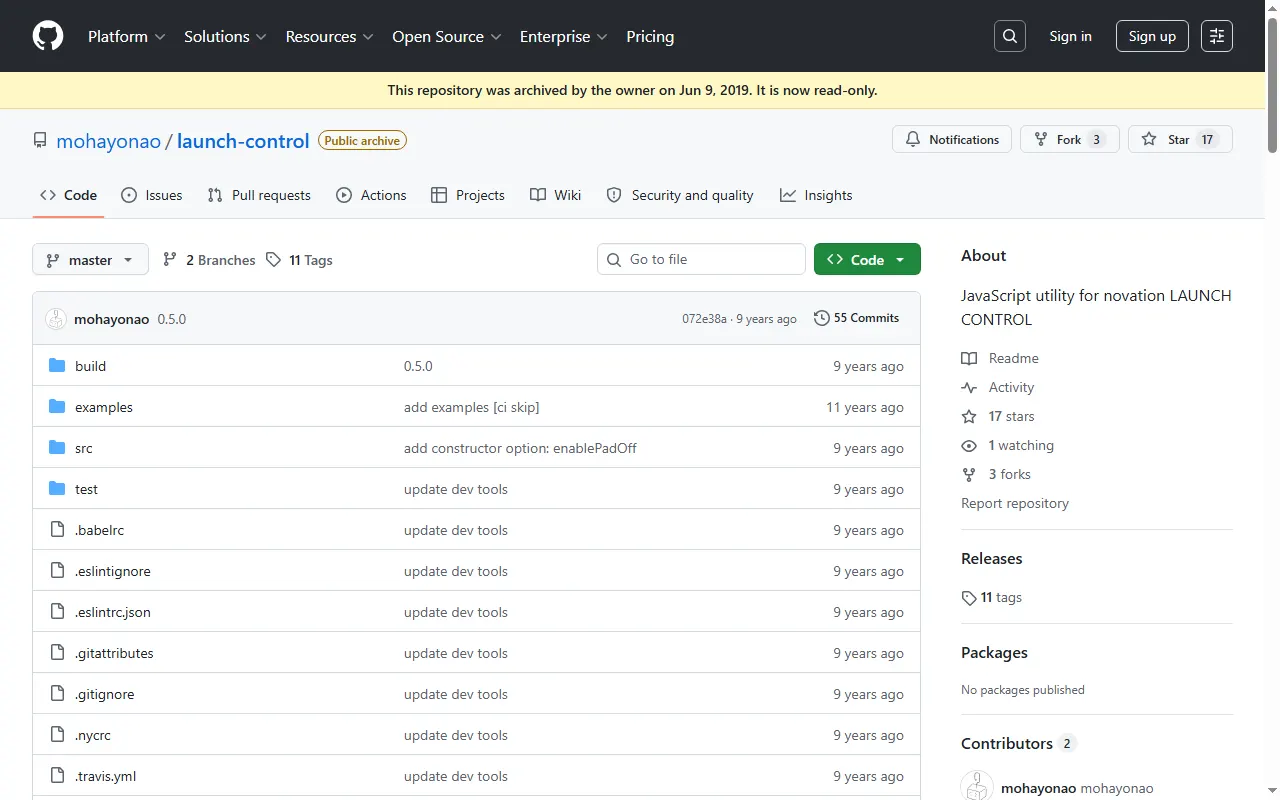Switch to the Wiki tab

click(x=555, y=195)
